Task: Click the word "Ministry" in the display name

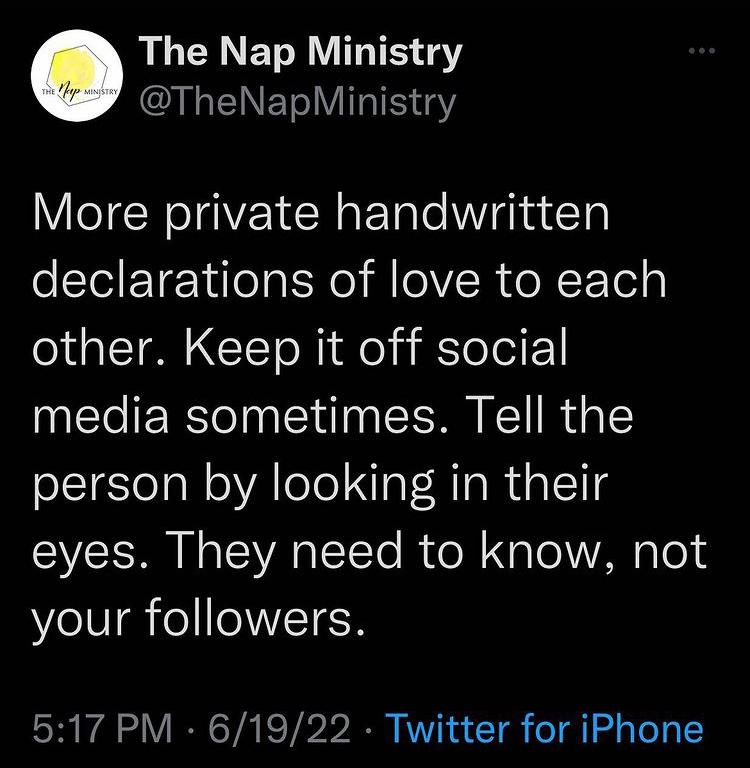Action: [x=386, y=52]
